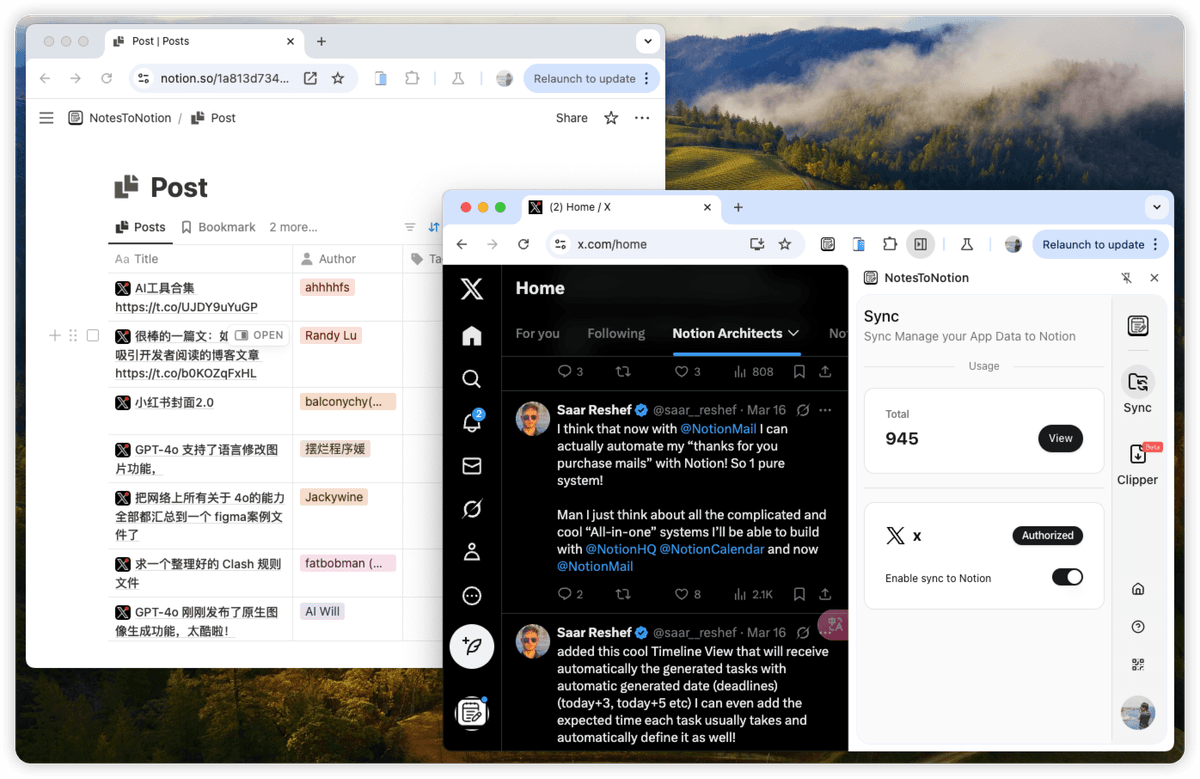Expand Notion Architects list dropdown on X
This screenshot has width=1200, height=779.
pyautogui.click(x=793, y=333)
